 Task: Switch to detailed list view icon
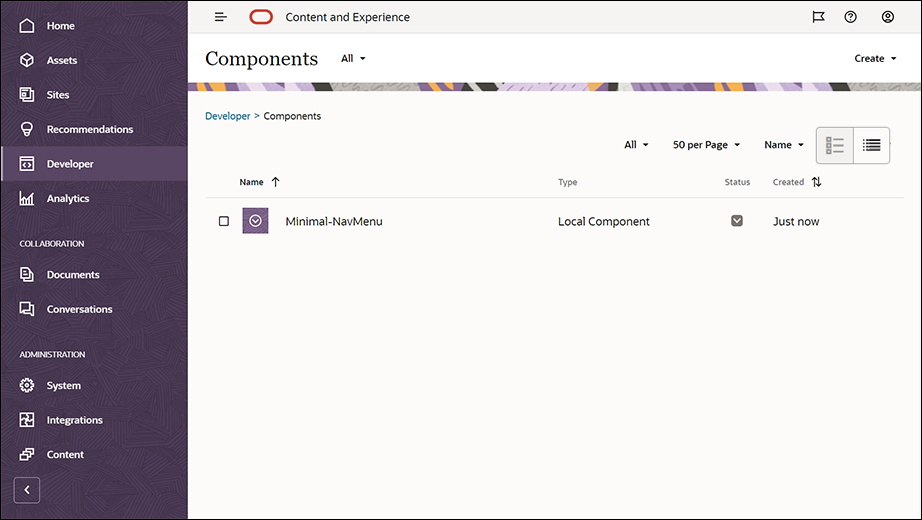[x=835, y=145]
